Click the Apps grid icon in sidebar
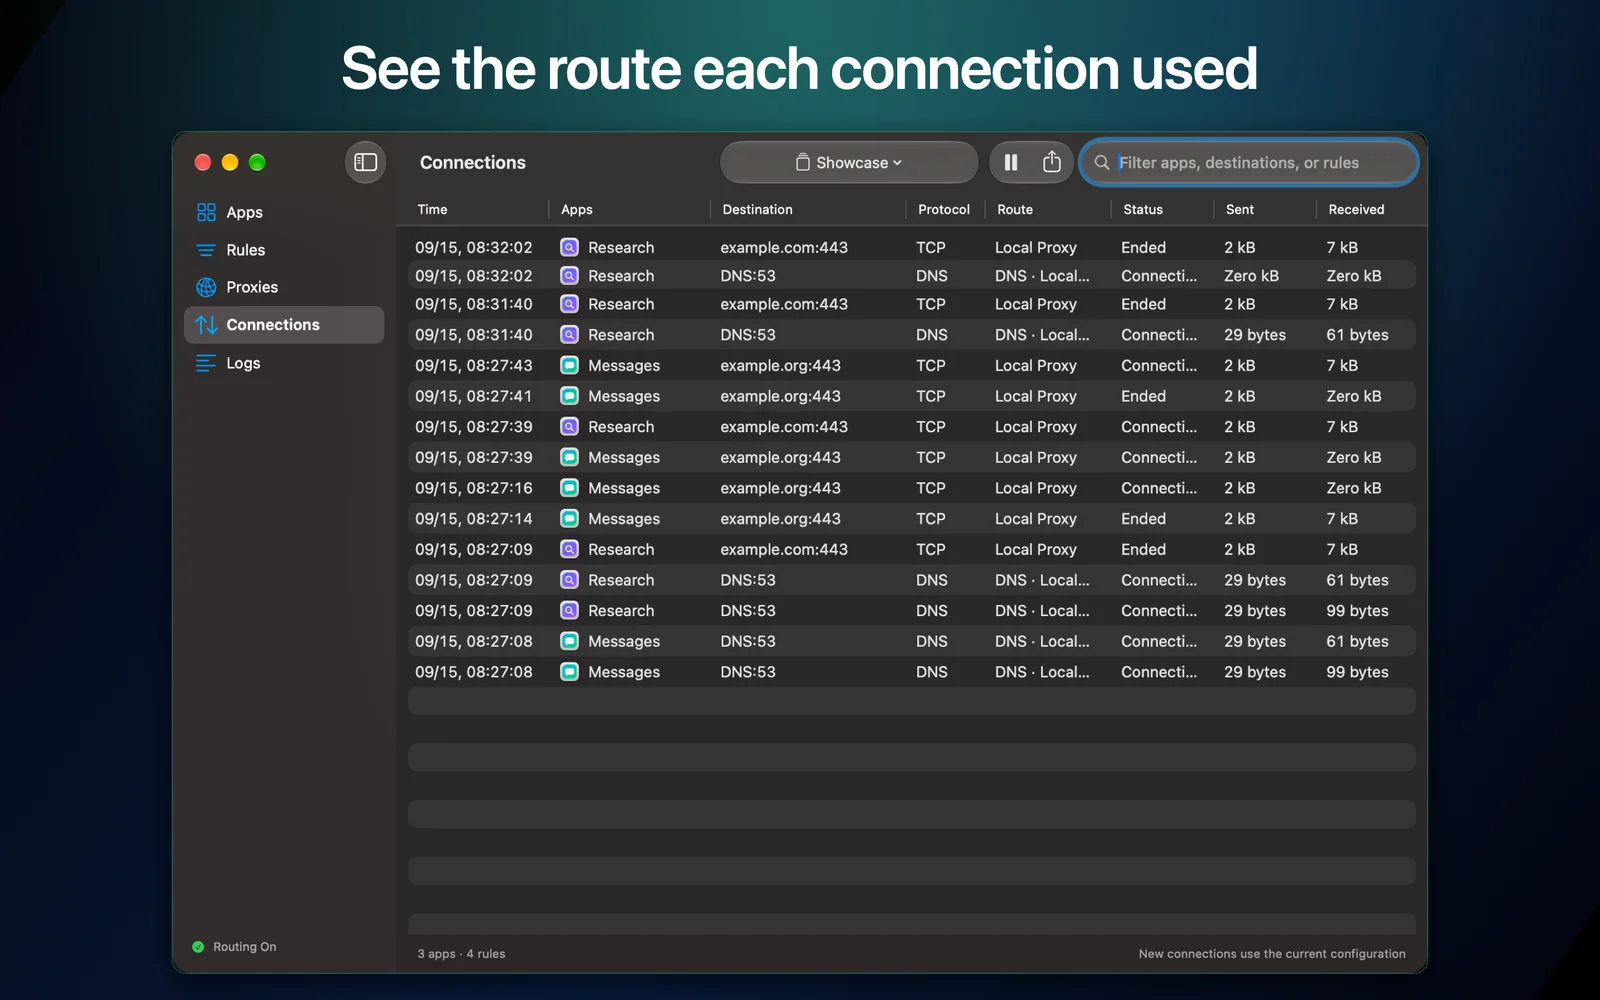This screenshot has width=1600, height=1000. (206, 212)
